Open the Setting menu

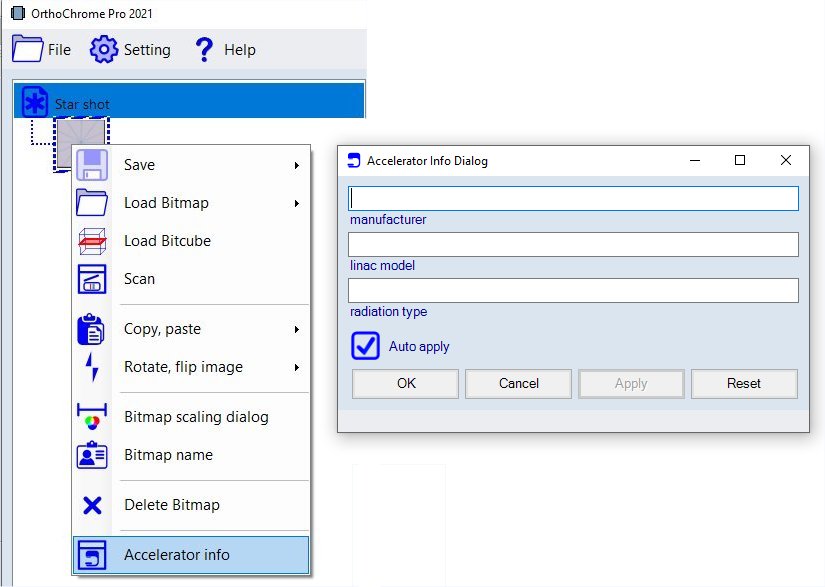click(x=130, y=50)
